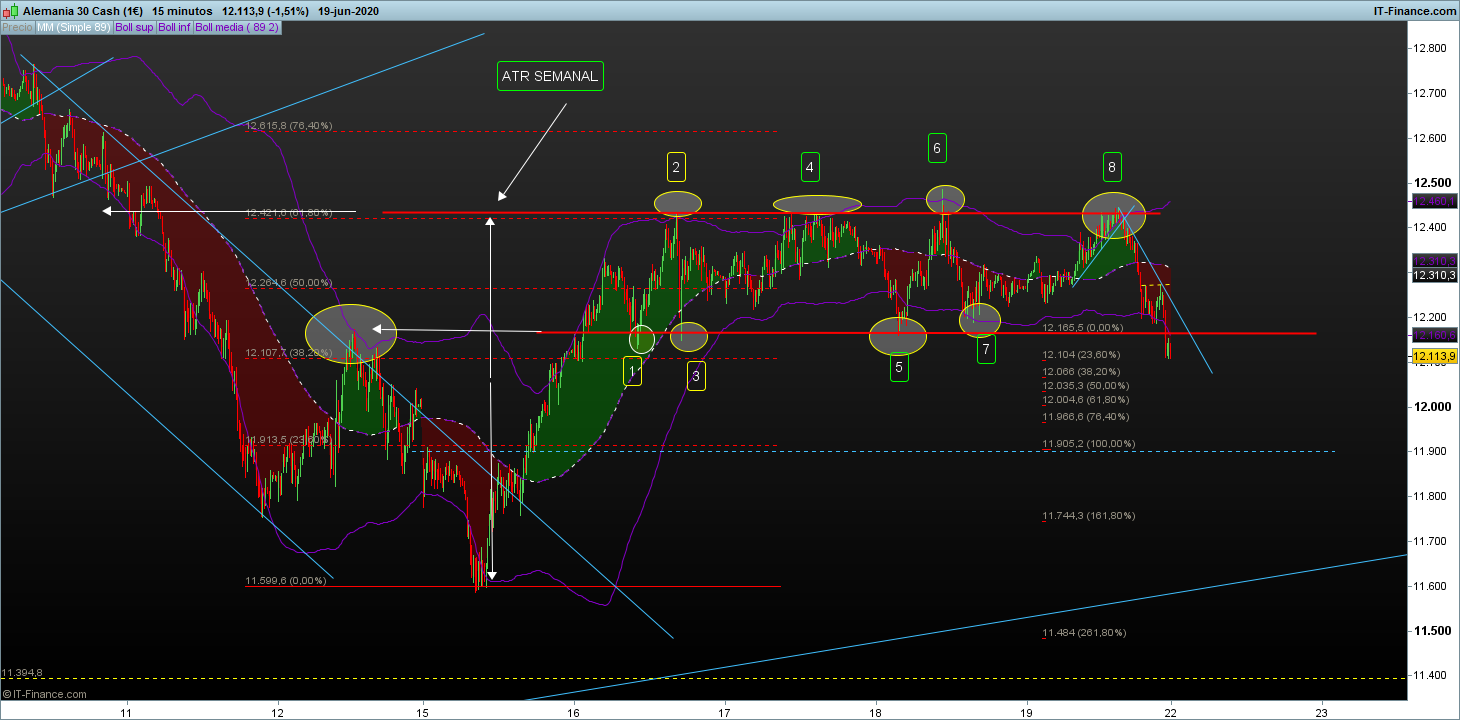
Task: Click the day 22 label on the date axis
Action: (x=1170, y=712)
